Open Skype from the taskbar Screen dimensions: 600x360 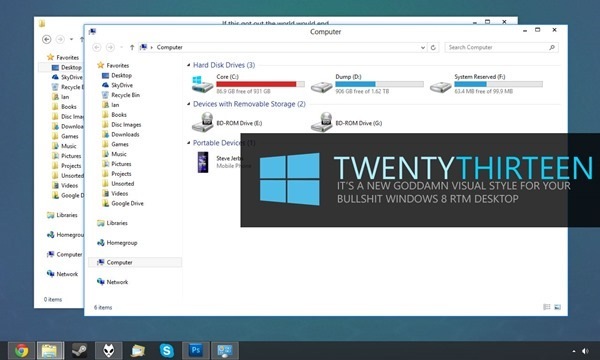[x=167, y=350]
